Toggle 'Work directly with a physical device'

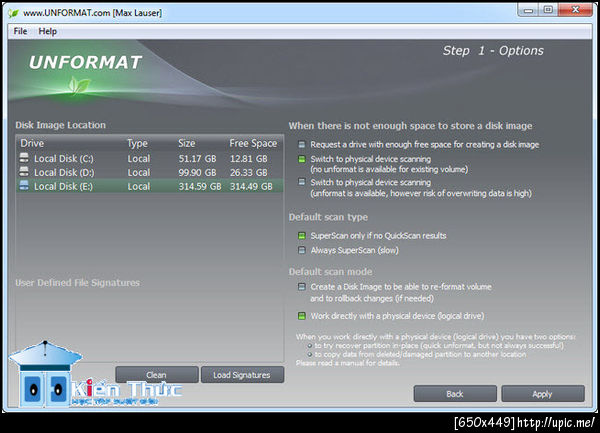302,316
